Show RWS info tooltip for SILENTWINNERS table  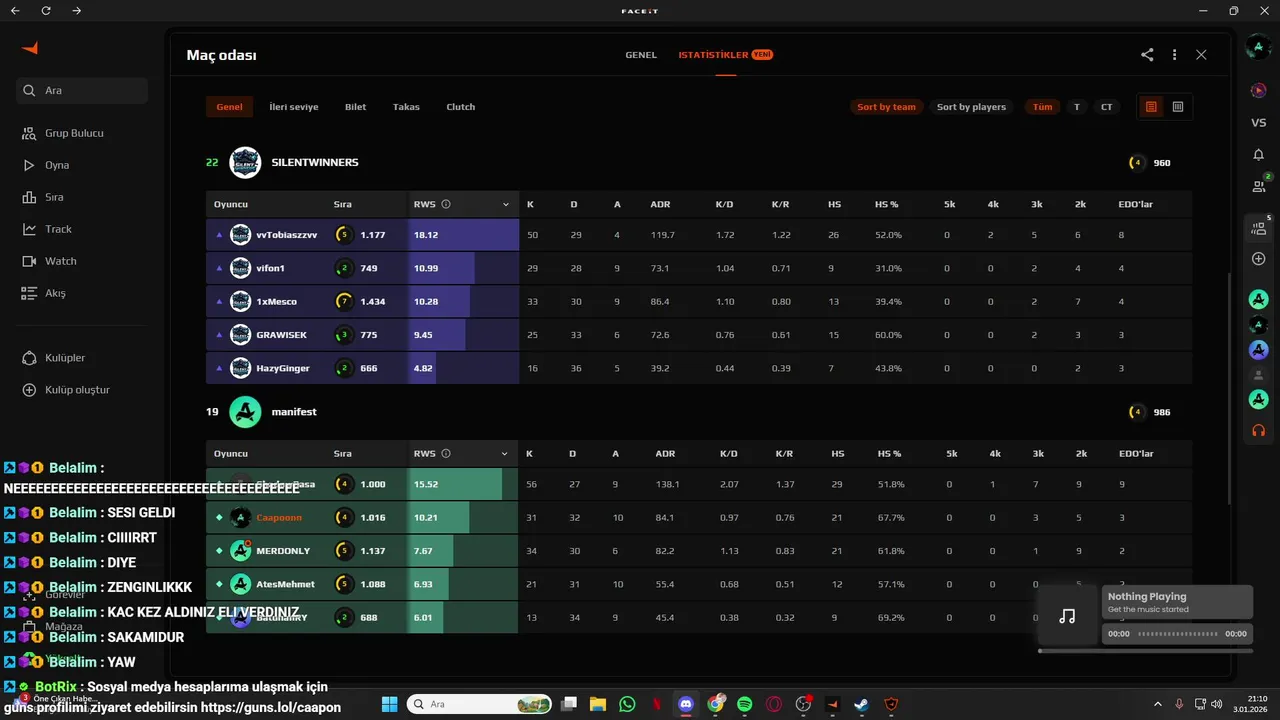[x=446, y=204]
